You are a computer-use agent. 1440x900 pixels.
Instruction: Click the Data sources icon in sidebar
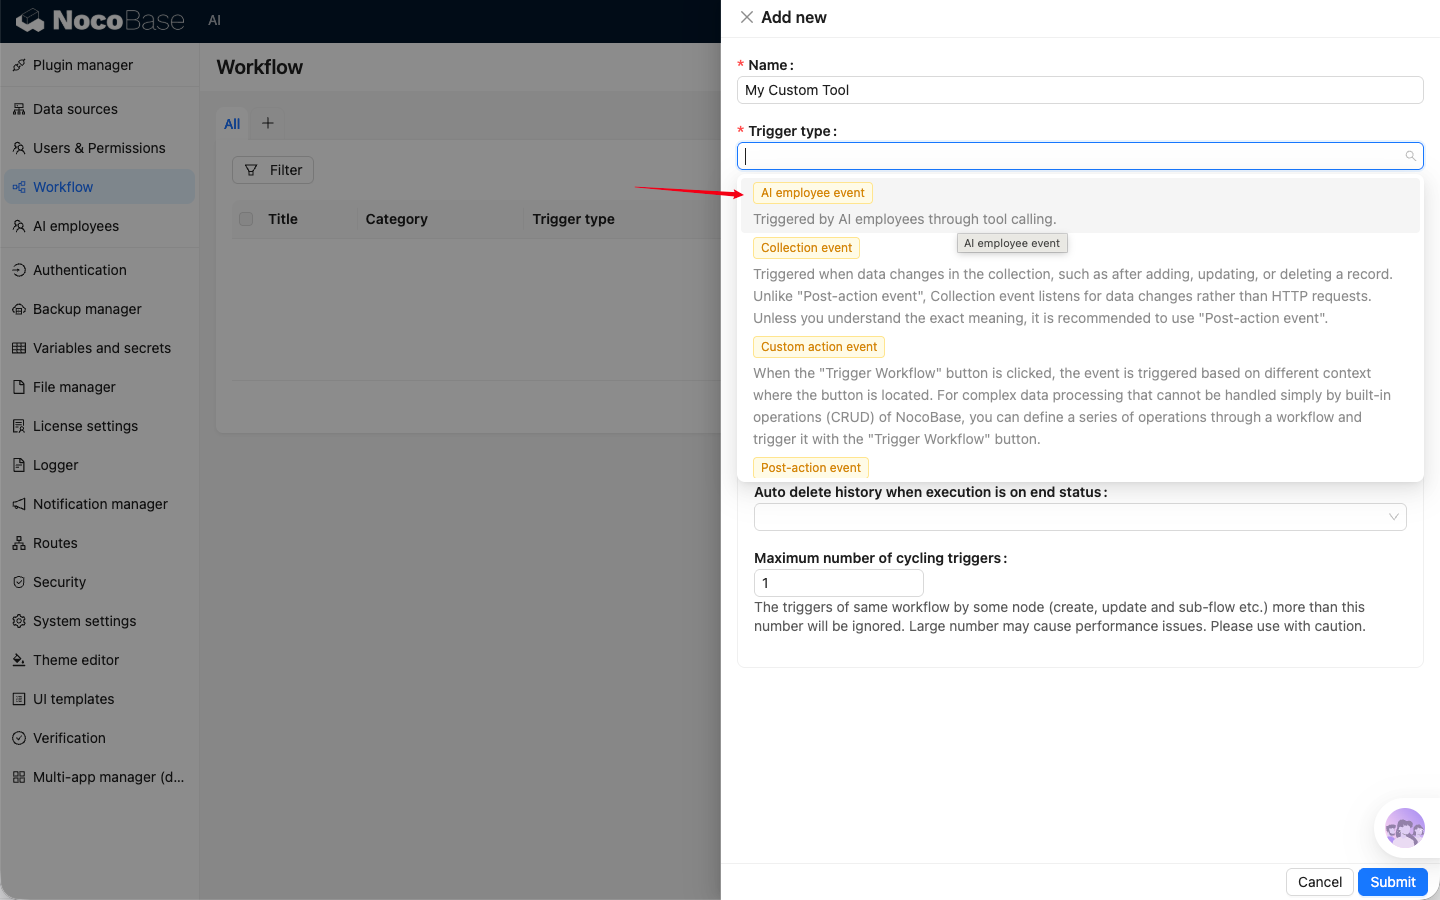pos(19,109)
